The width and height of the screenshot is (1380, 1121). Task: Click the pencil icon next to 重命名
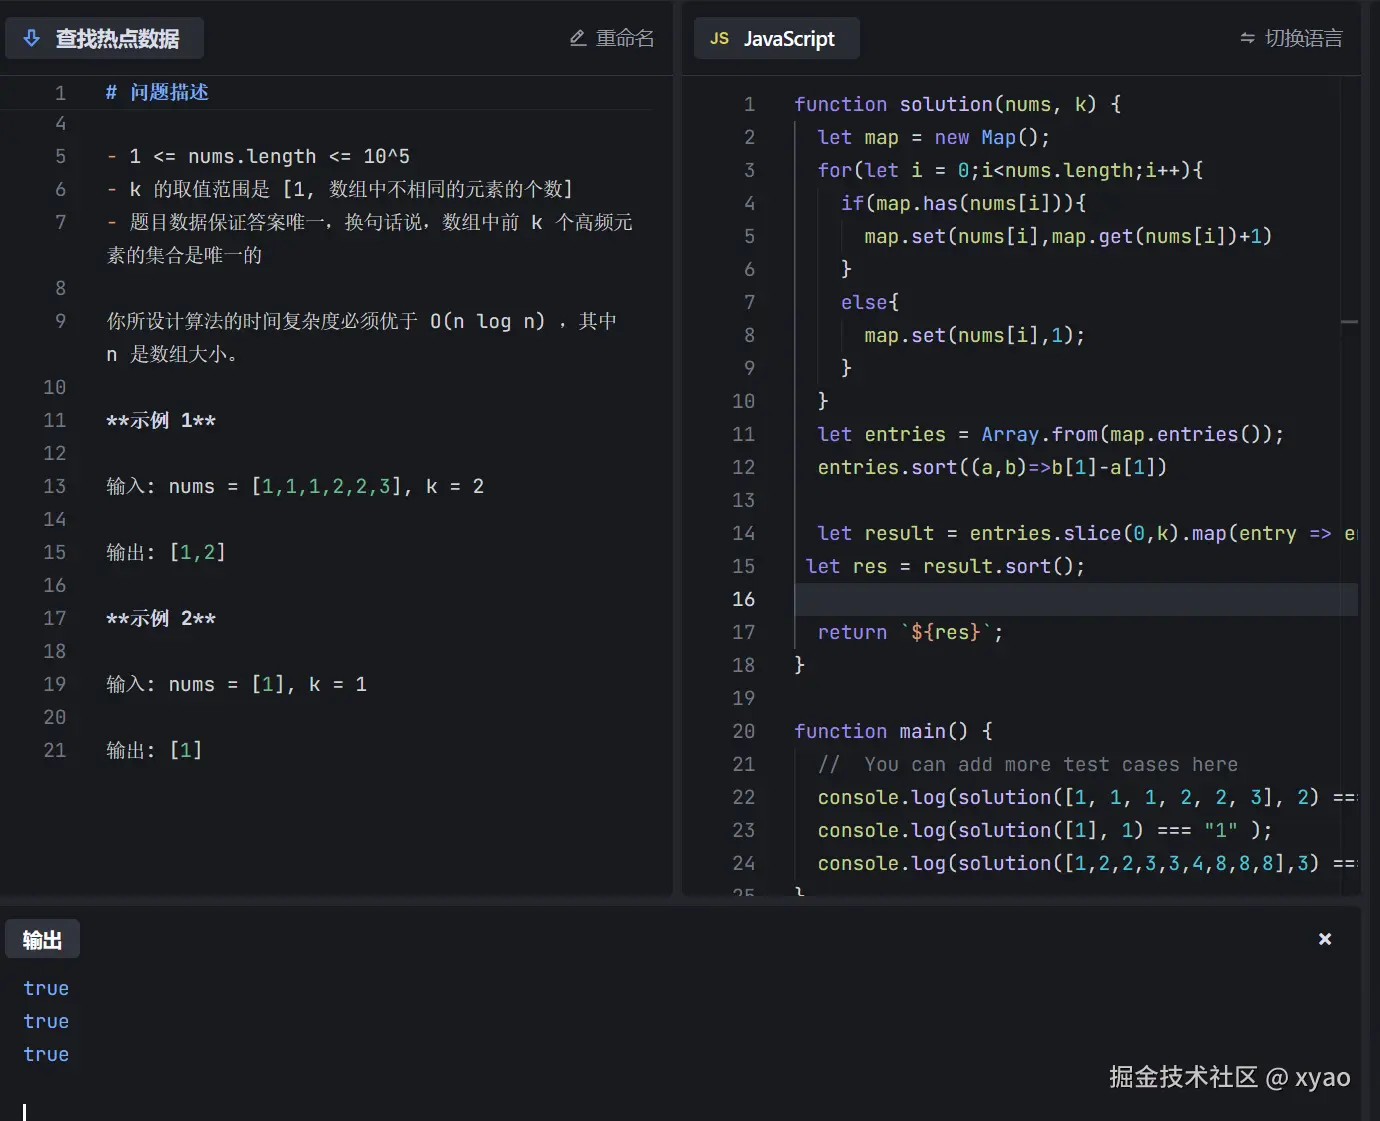pyautogui.click(x=577, y=37)
